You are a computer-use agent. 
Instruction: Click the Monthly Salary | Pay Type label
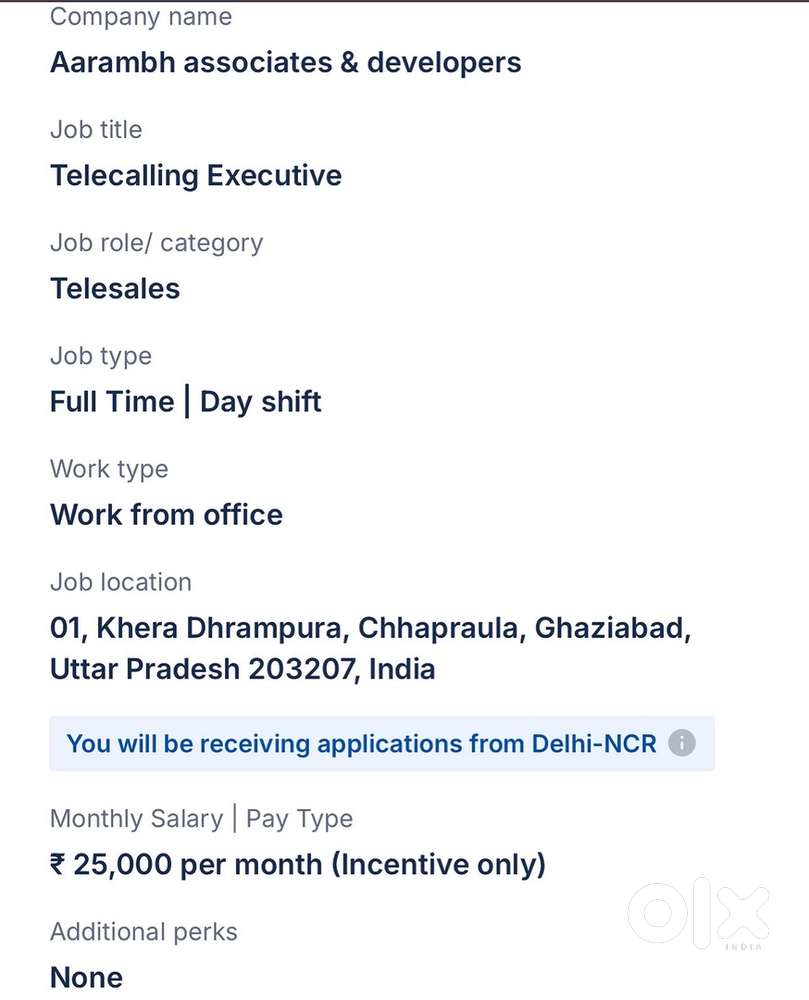coord(201,819)
